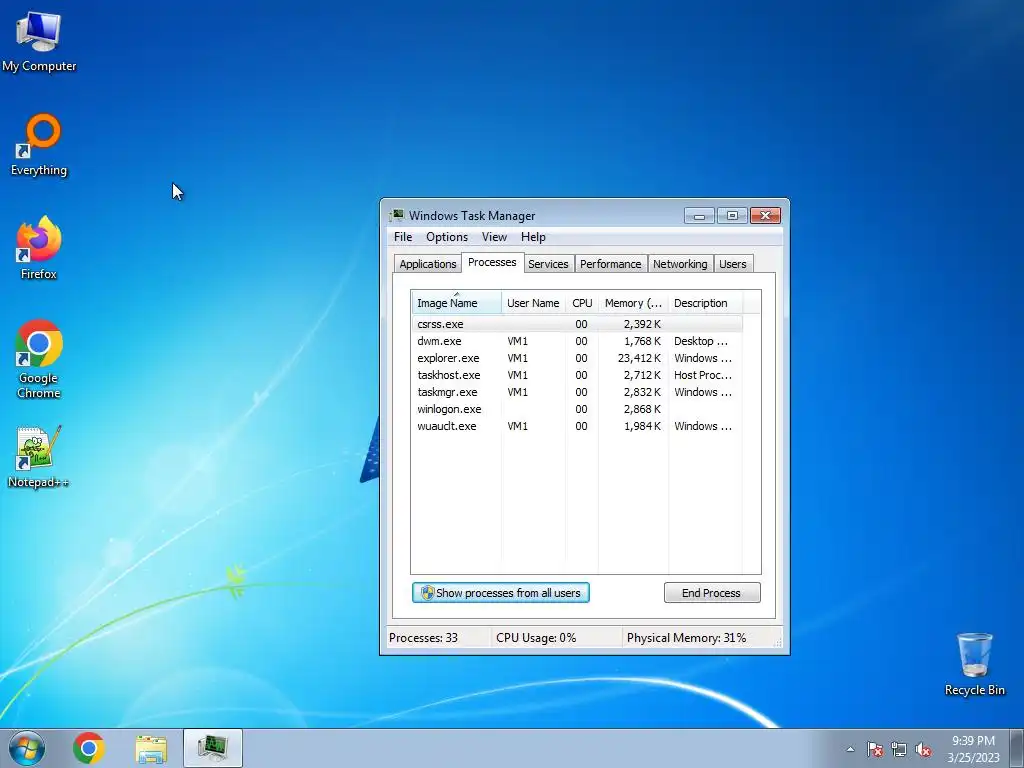Image resolution: width=1024 pixels, height=768 pixels.
Task: Switch to the Performance tab
Action: pyautogui.click(x=611, y=264)
